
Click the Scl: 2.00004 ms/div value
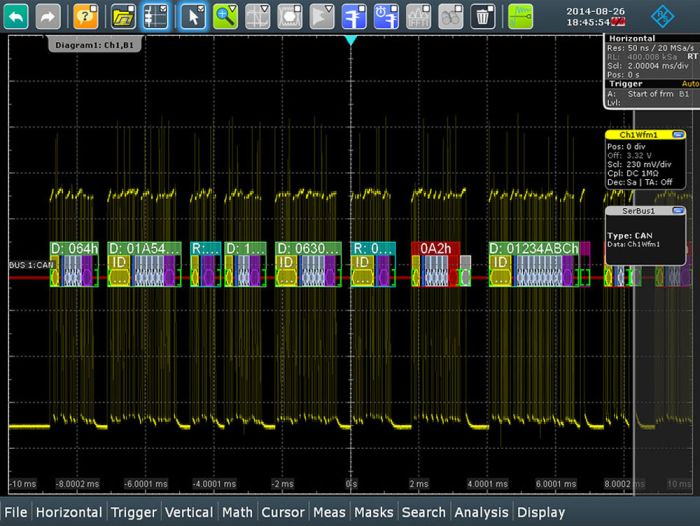coord(648,66)
